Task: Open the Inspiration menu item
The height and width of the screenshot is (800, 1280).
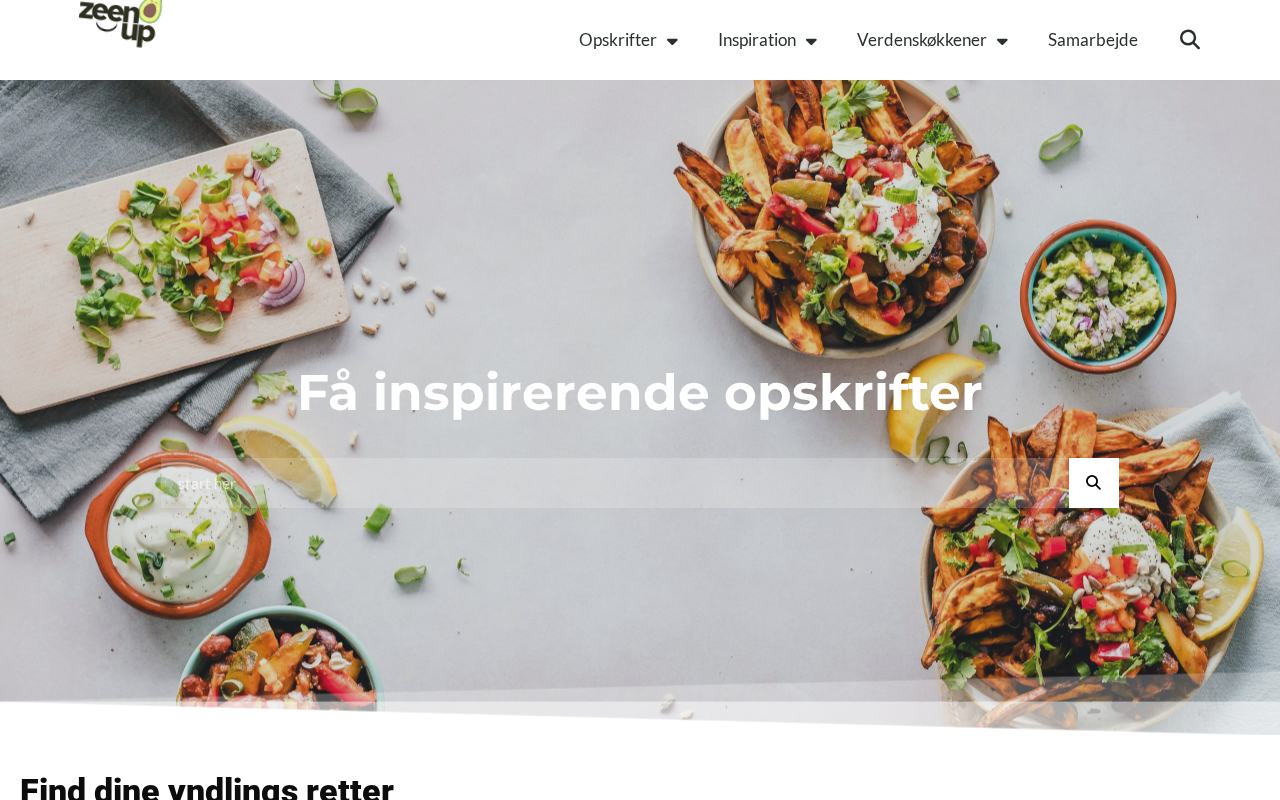Action: pos(757,40)
